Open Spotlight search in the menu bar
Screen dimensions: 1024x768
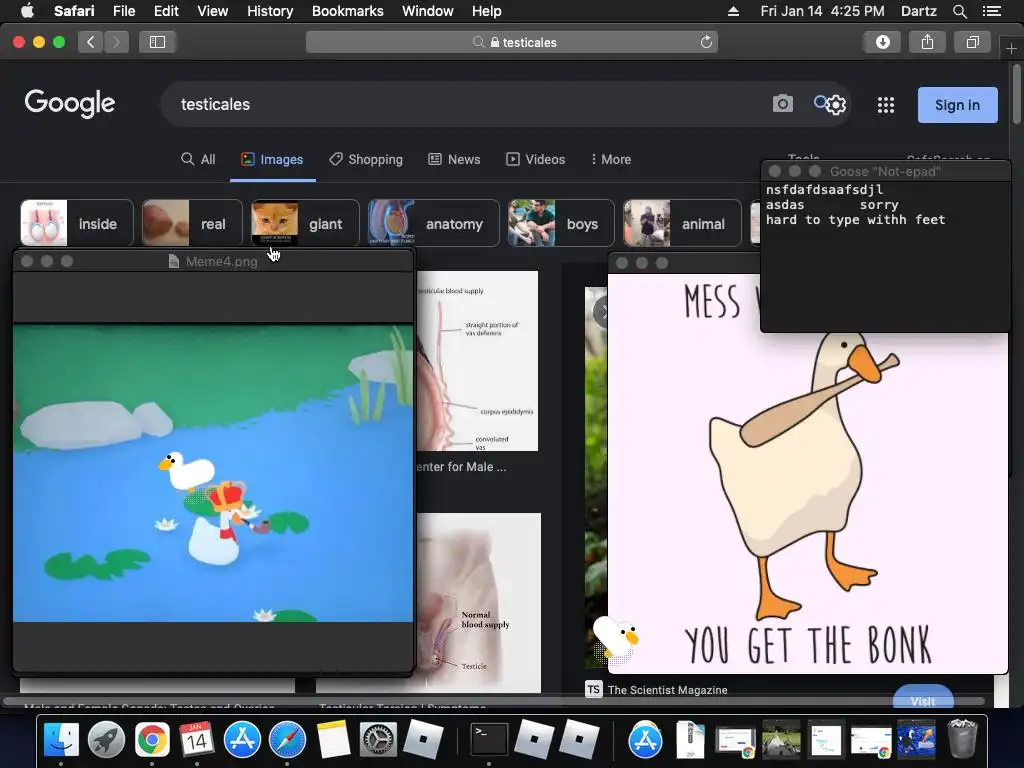[x=959, y=11]
